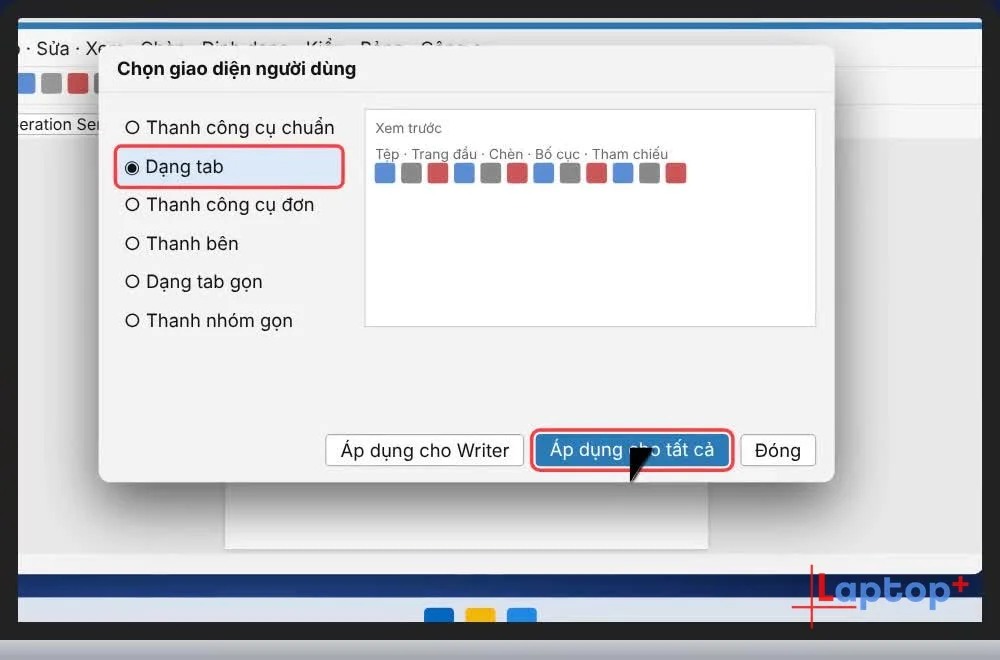
Task: Click the blue preview icon directly under "Tệp"
Action: pos(385,173)
